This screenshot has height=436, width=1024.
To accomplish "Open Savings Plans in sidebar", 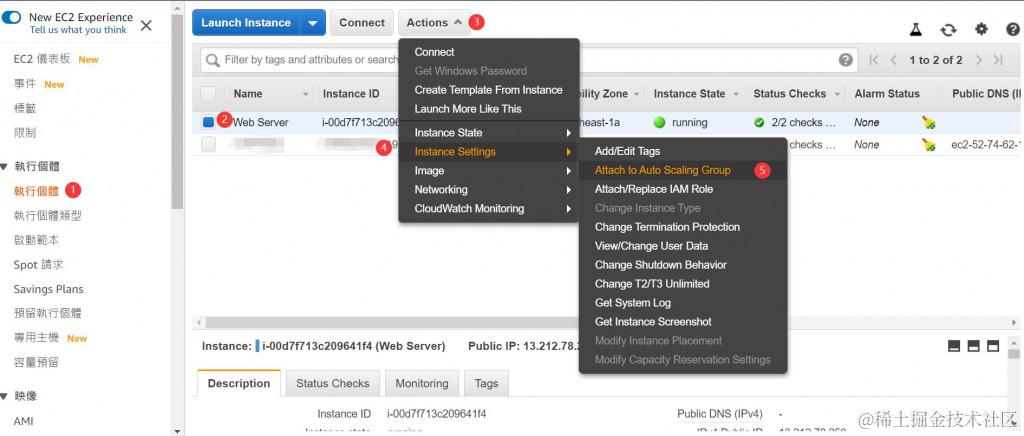I will (48, 289).
